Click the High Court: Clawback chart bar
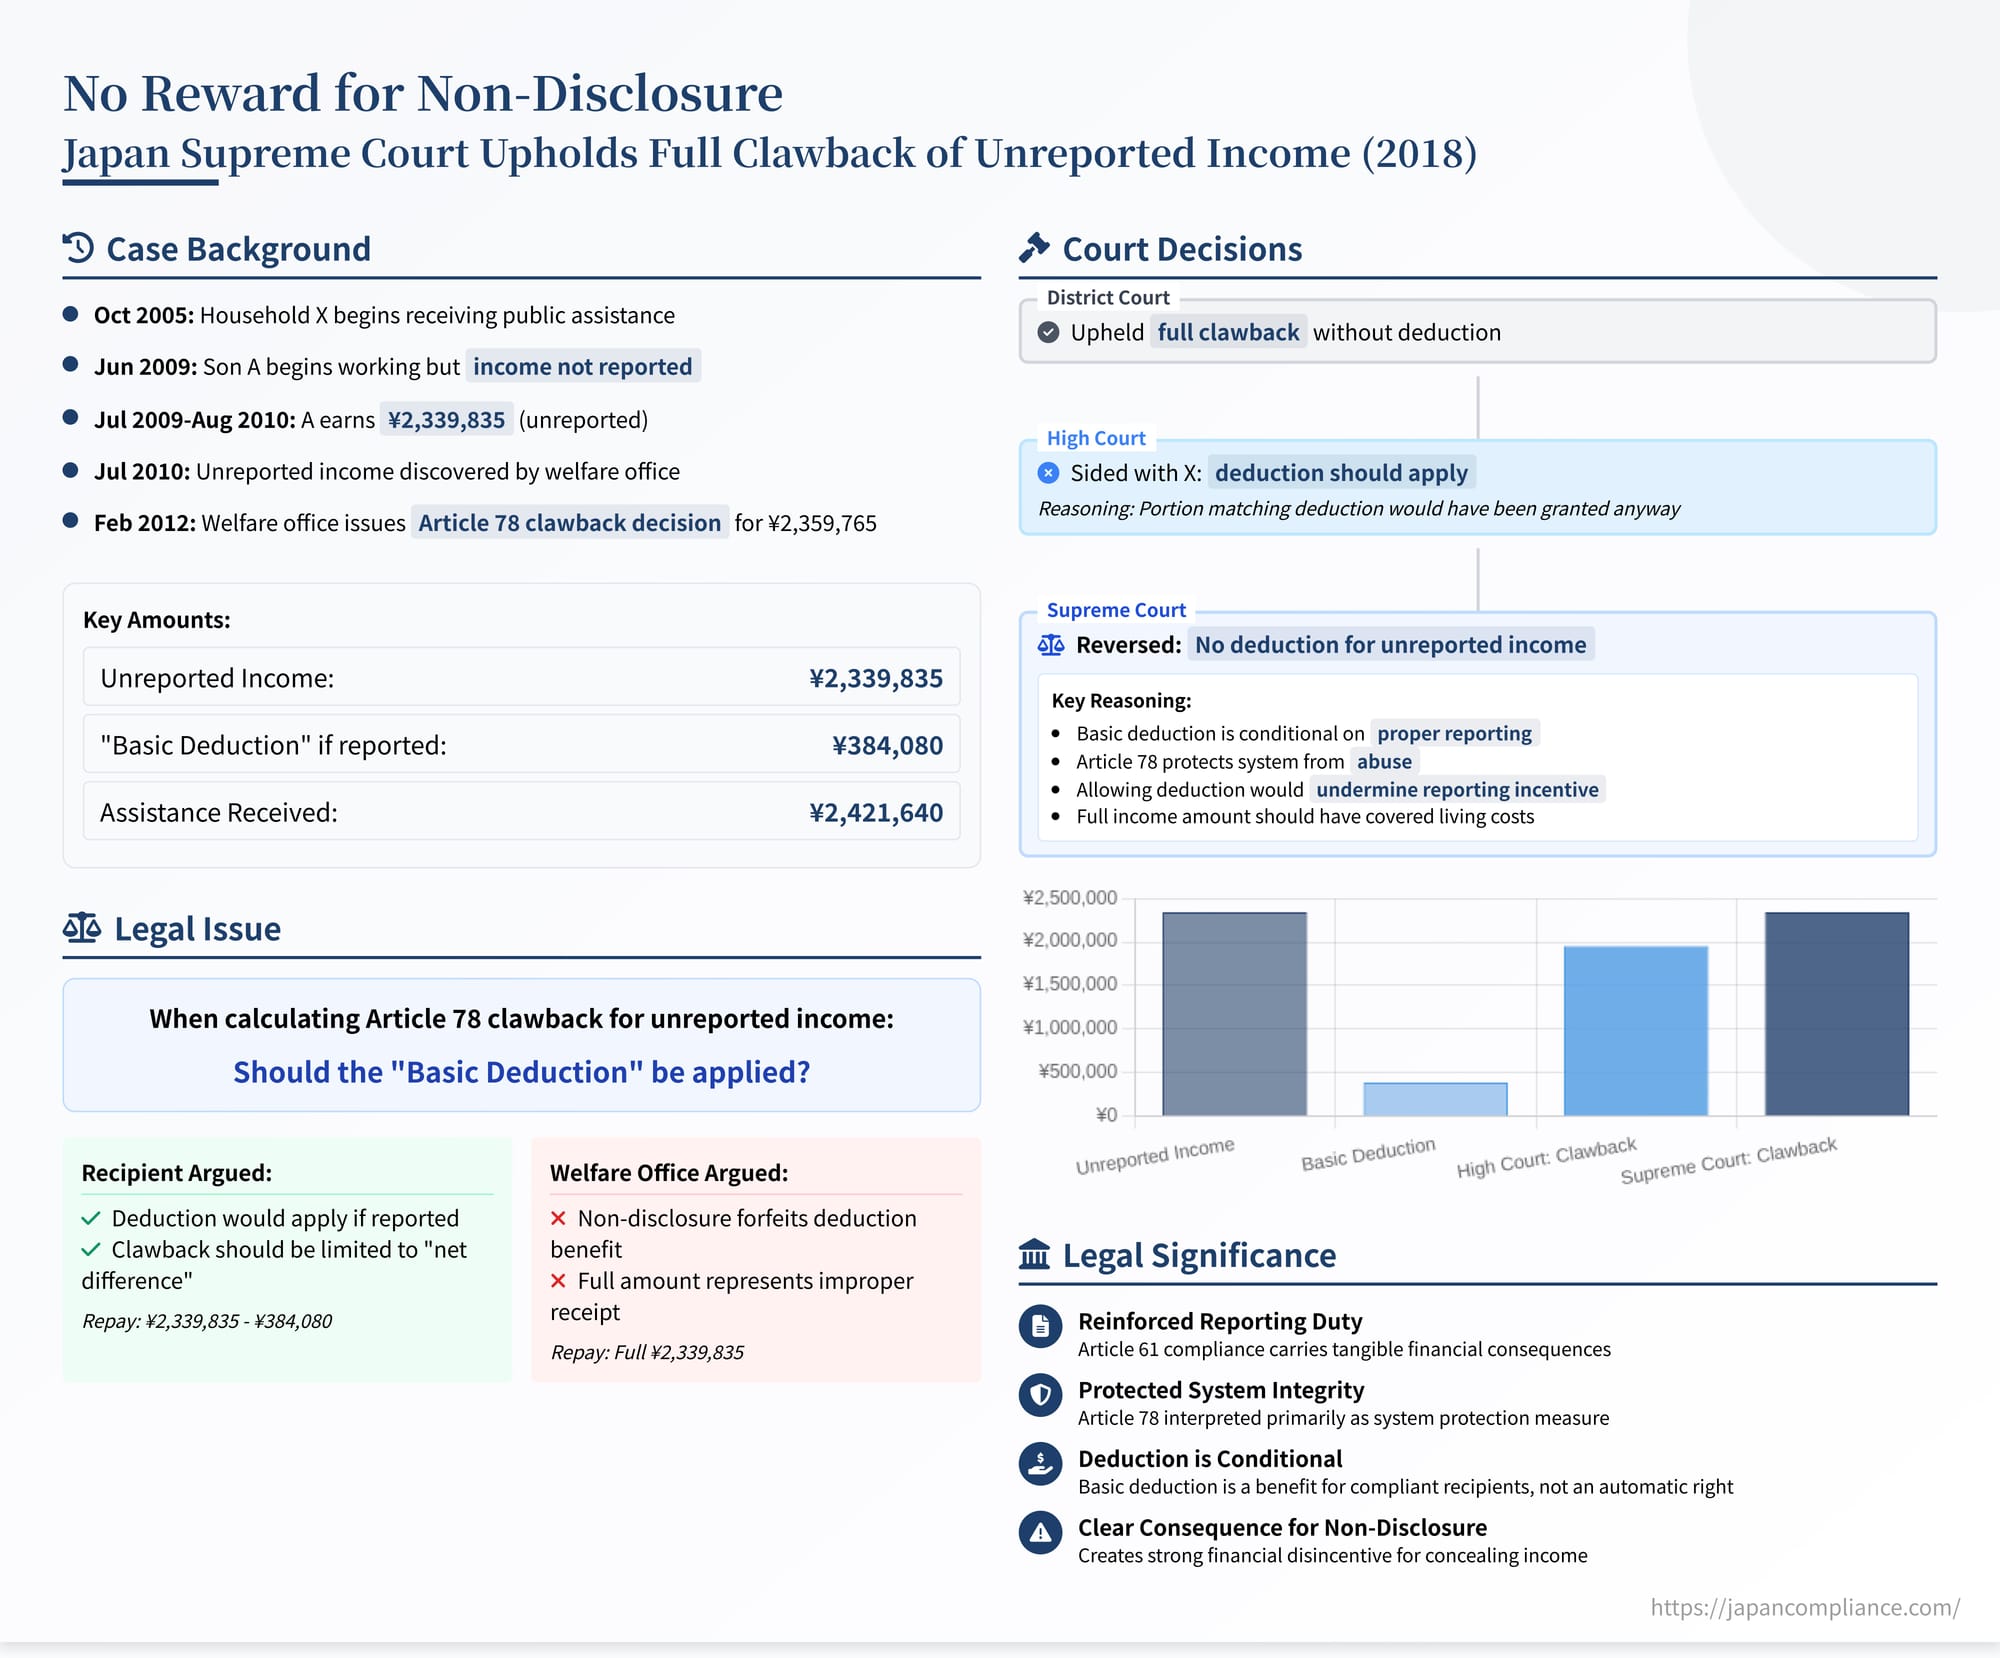 click(1636, 1031)
